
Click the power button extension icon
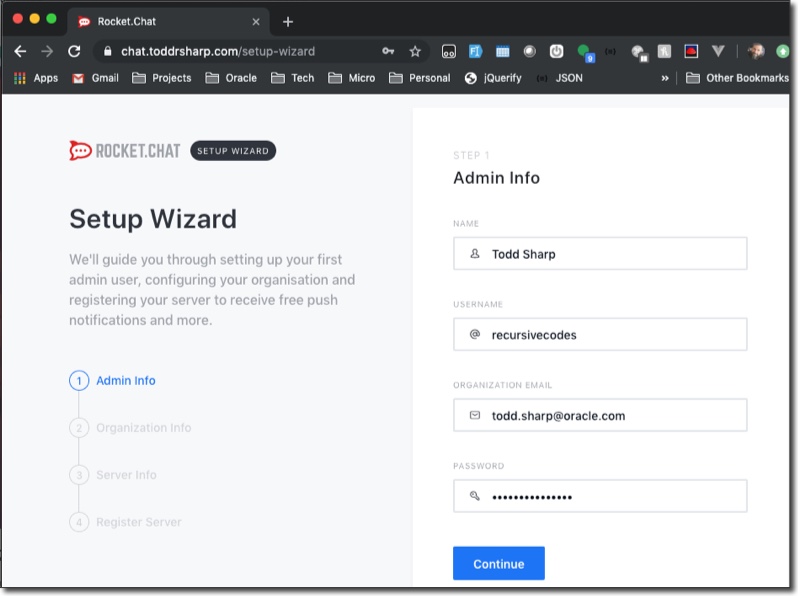(x=556, y=51)
